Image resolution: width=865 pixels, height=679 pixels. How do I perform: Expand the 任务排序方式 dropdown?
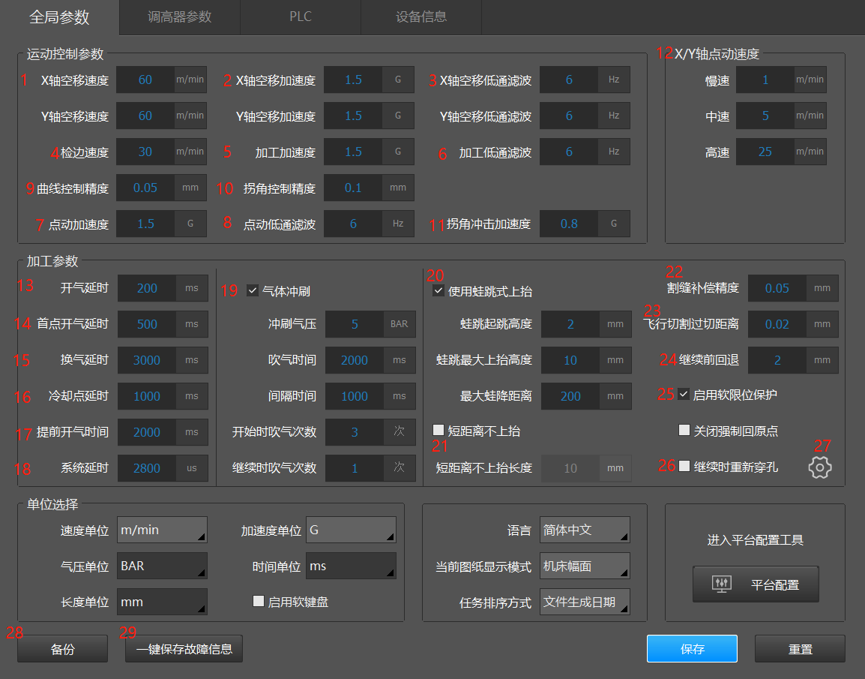pyautogui.click(x=584, y=601)
